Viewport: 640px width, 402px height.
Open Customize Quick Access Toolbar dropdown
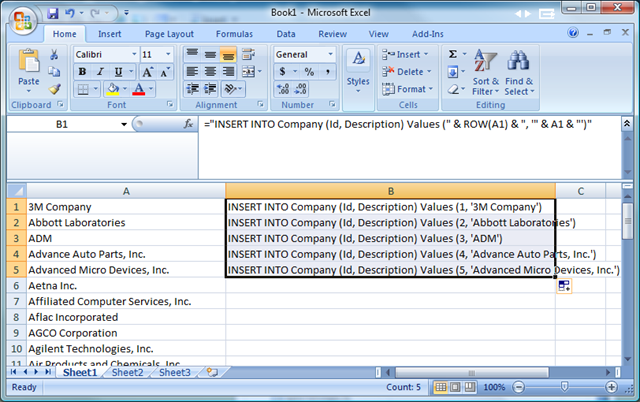[127, 13]
